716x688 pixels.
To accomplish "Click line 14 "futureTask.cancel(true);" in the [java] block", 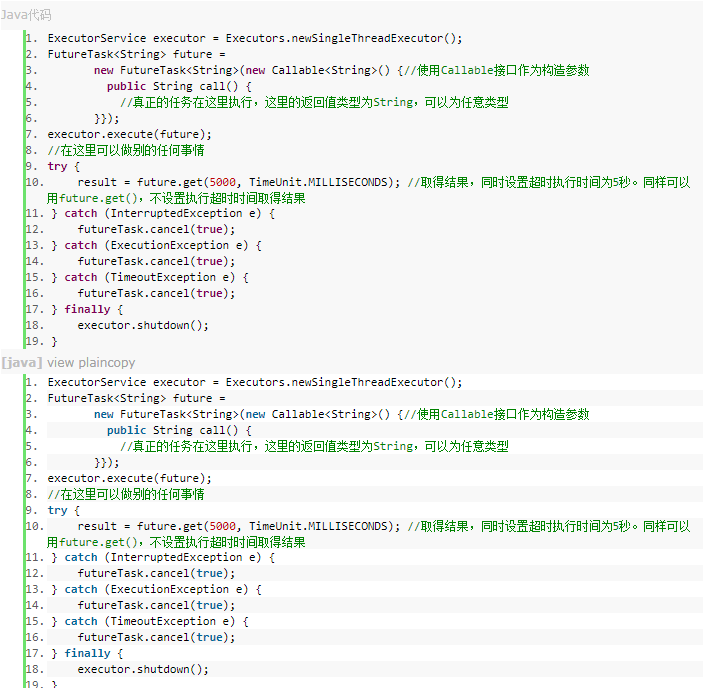I will pyautogui.click(x=156, y=605).
